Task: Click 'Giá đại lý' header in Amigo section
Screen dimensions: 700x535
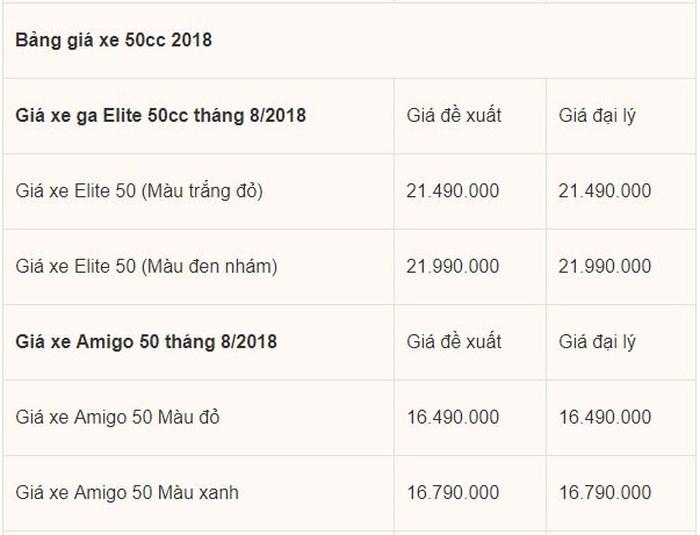Action: click(x=597, y=343)
